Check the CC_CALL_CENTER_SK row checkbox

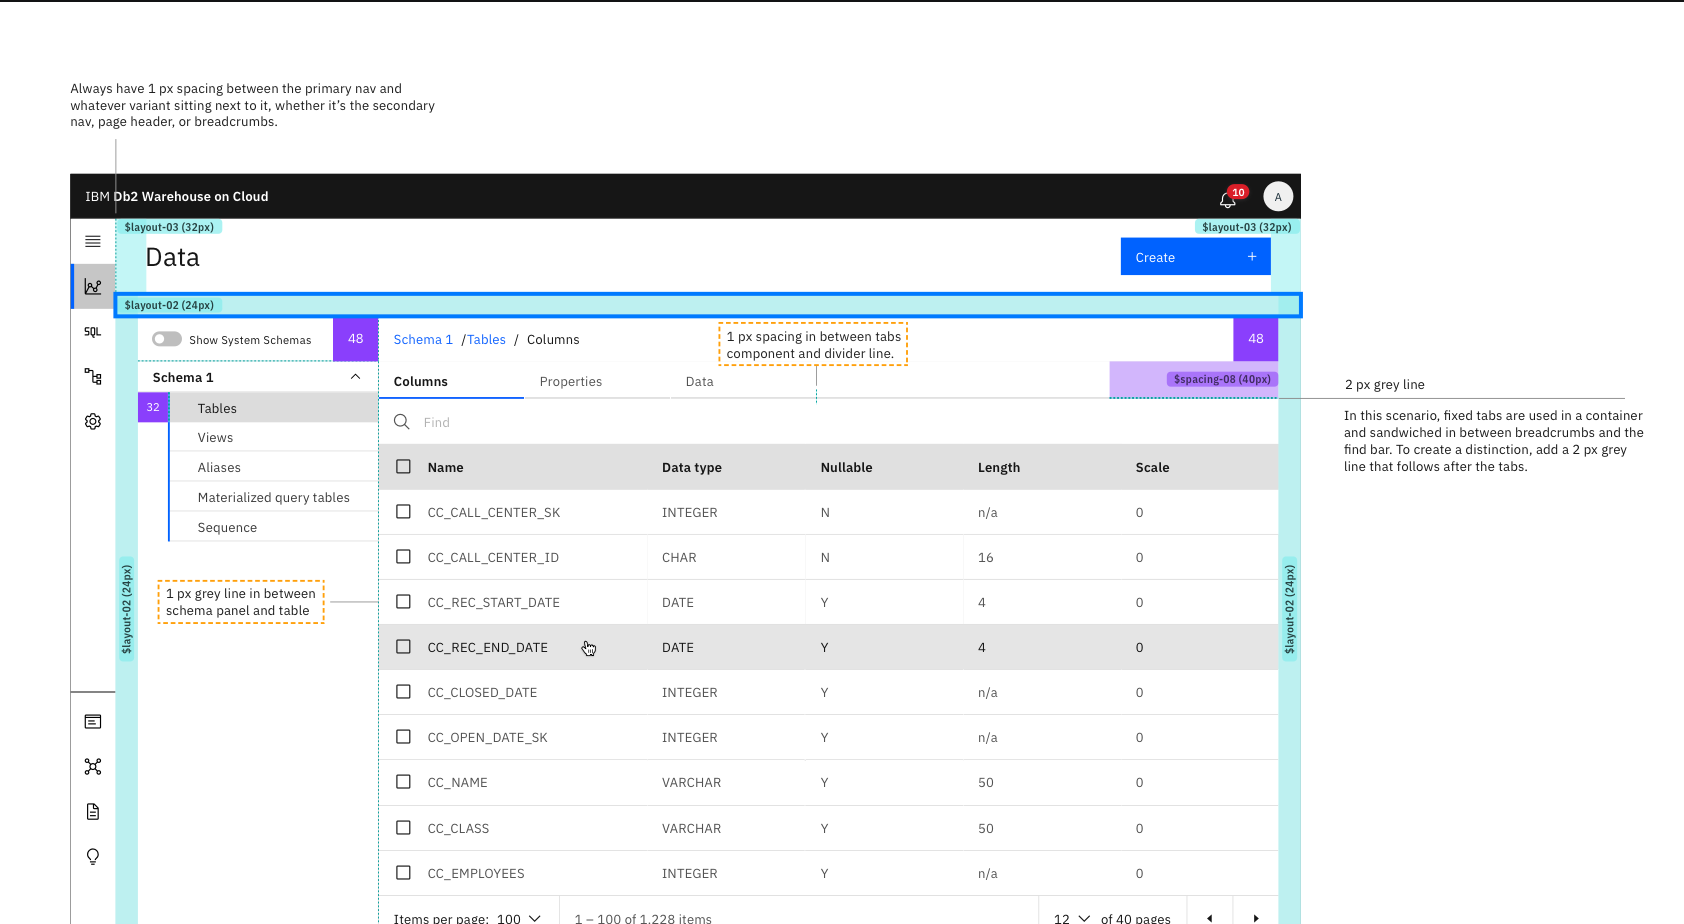coord(404,511)
